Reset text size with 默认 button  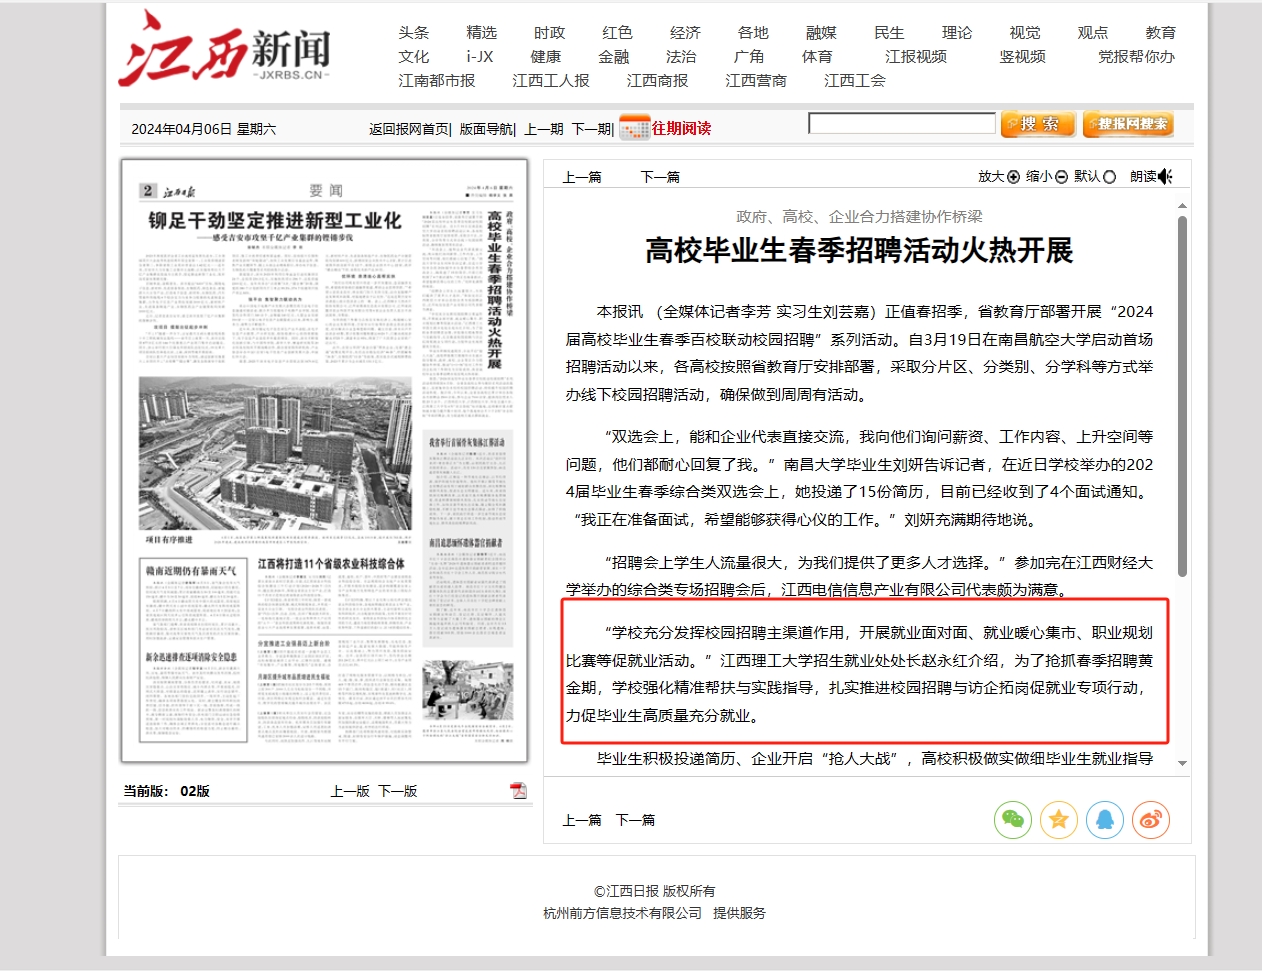point(1109,177)
